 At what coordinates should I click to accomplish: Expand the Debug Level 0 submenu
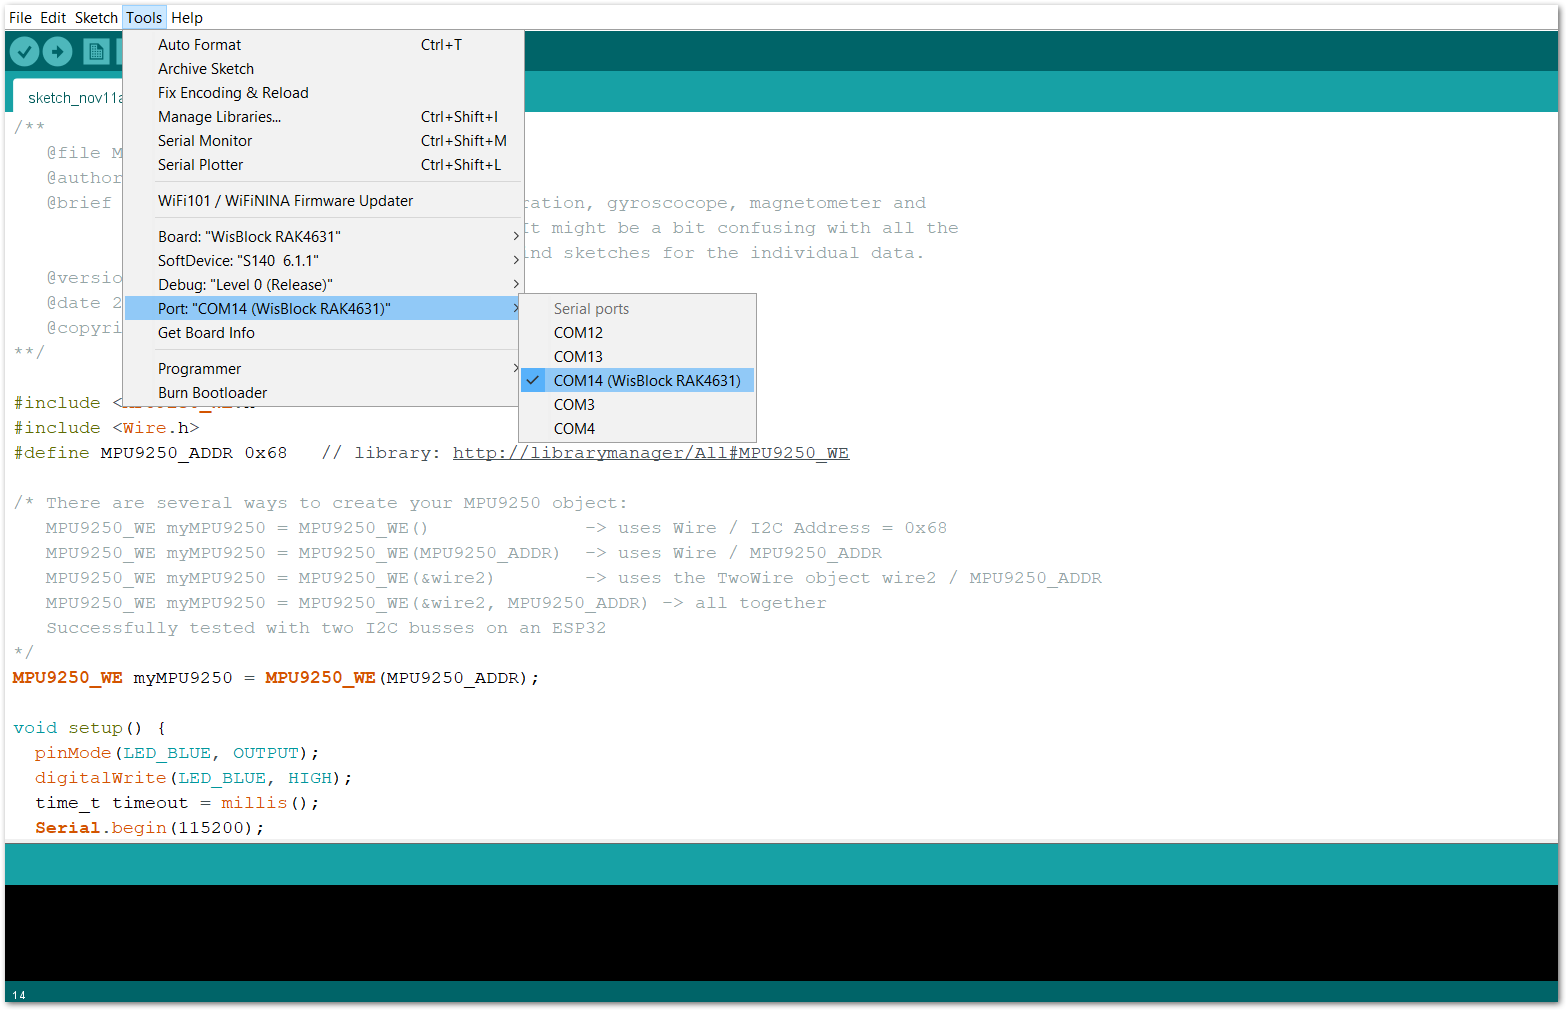(x=323, y=285)
